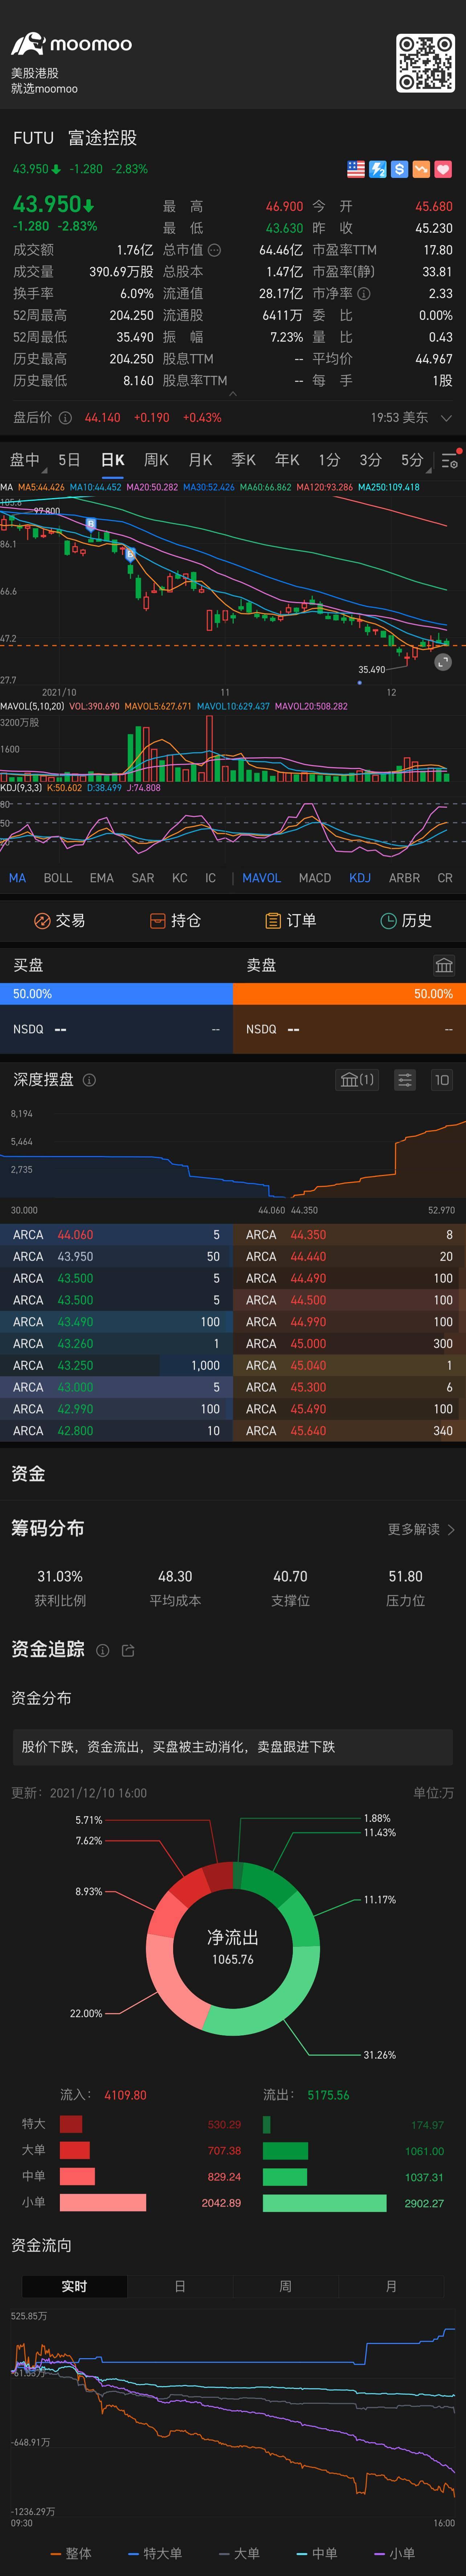This screenshot has height=2576, width=466.
Task: Expand chart to fullscreen icon
Action: (x=444, y=662)
